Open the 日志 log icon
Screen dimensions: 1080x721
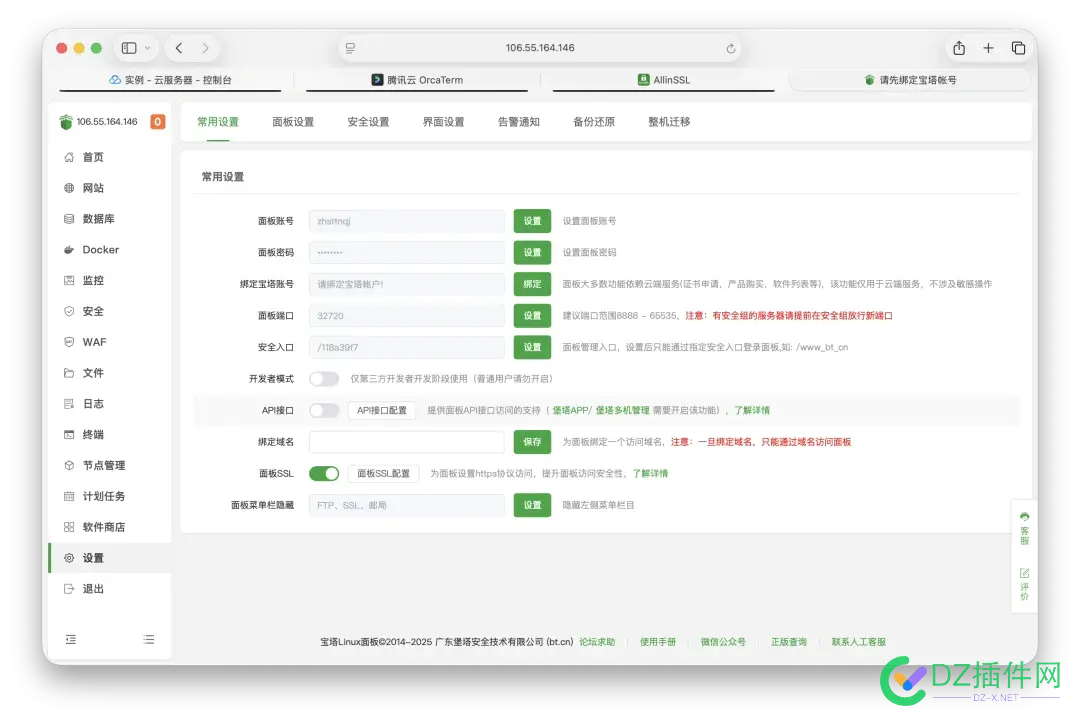click(x=69, y=404)
